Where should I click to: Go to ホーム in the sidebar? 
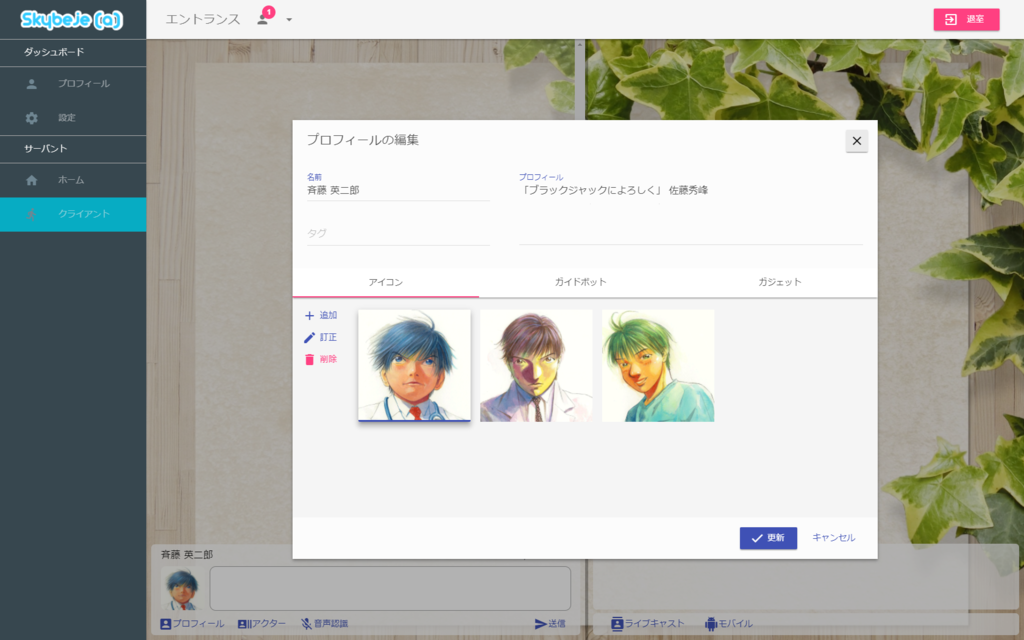(x=73, y=180)
